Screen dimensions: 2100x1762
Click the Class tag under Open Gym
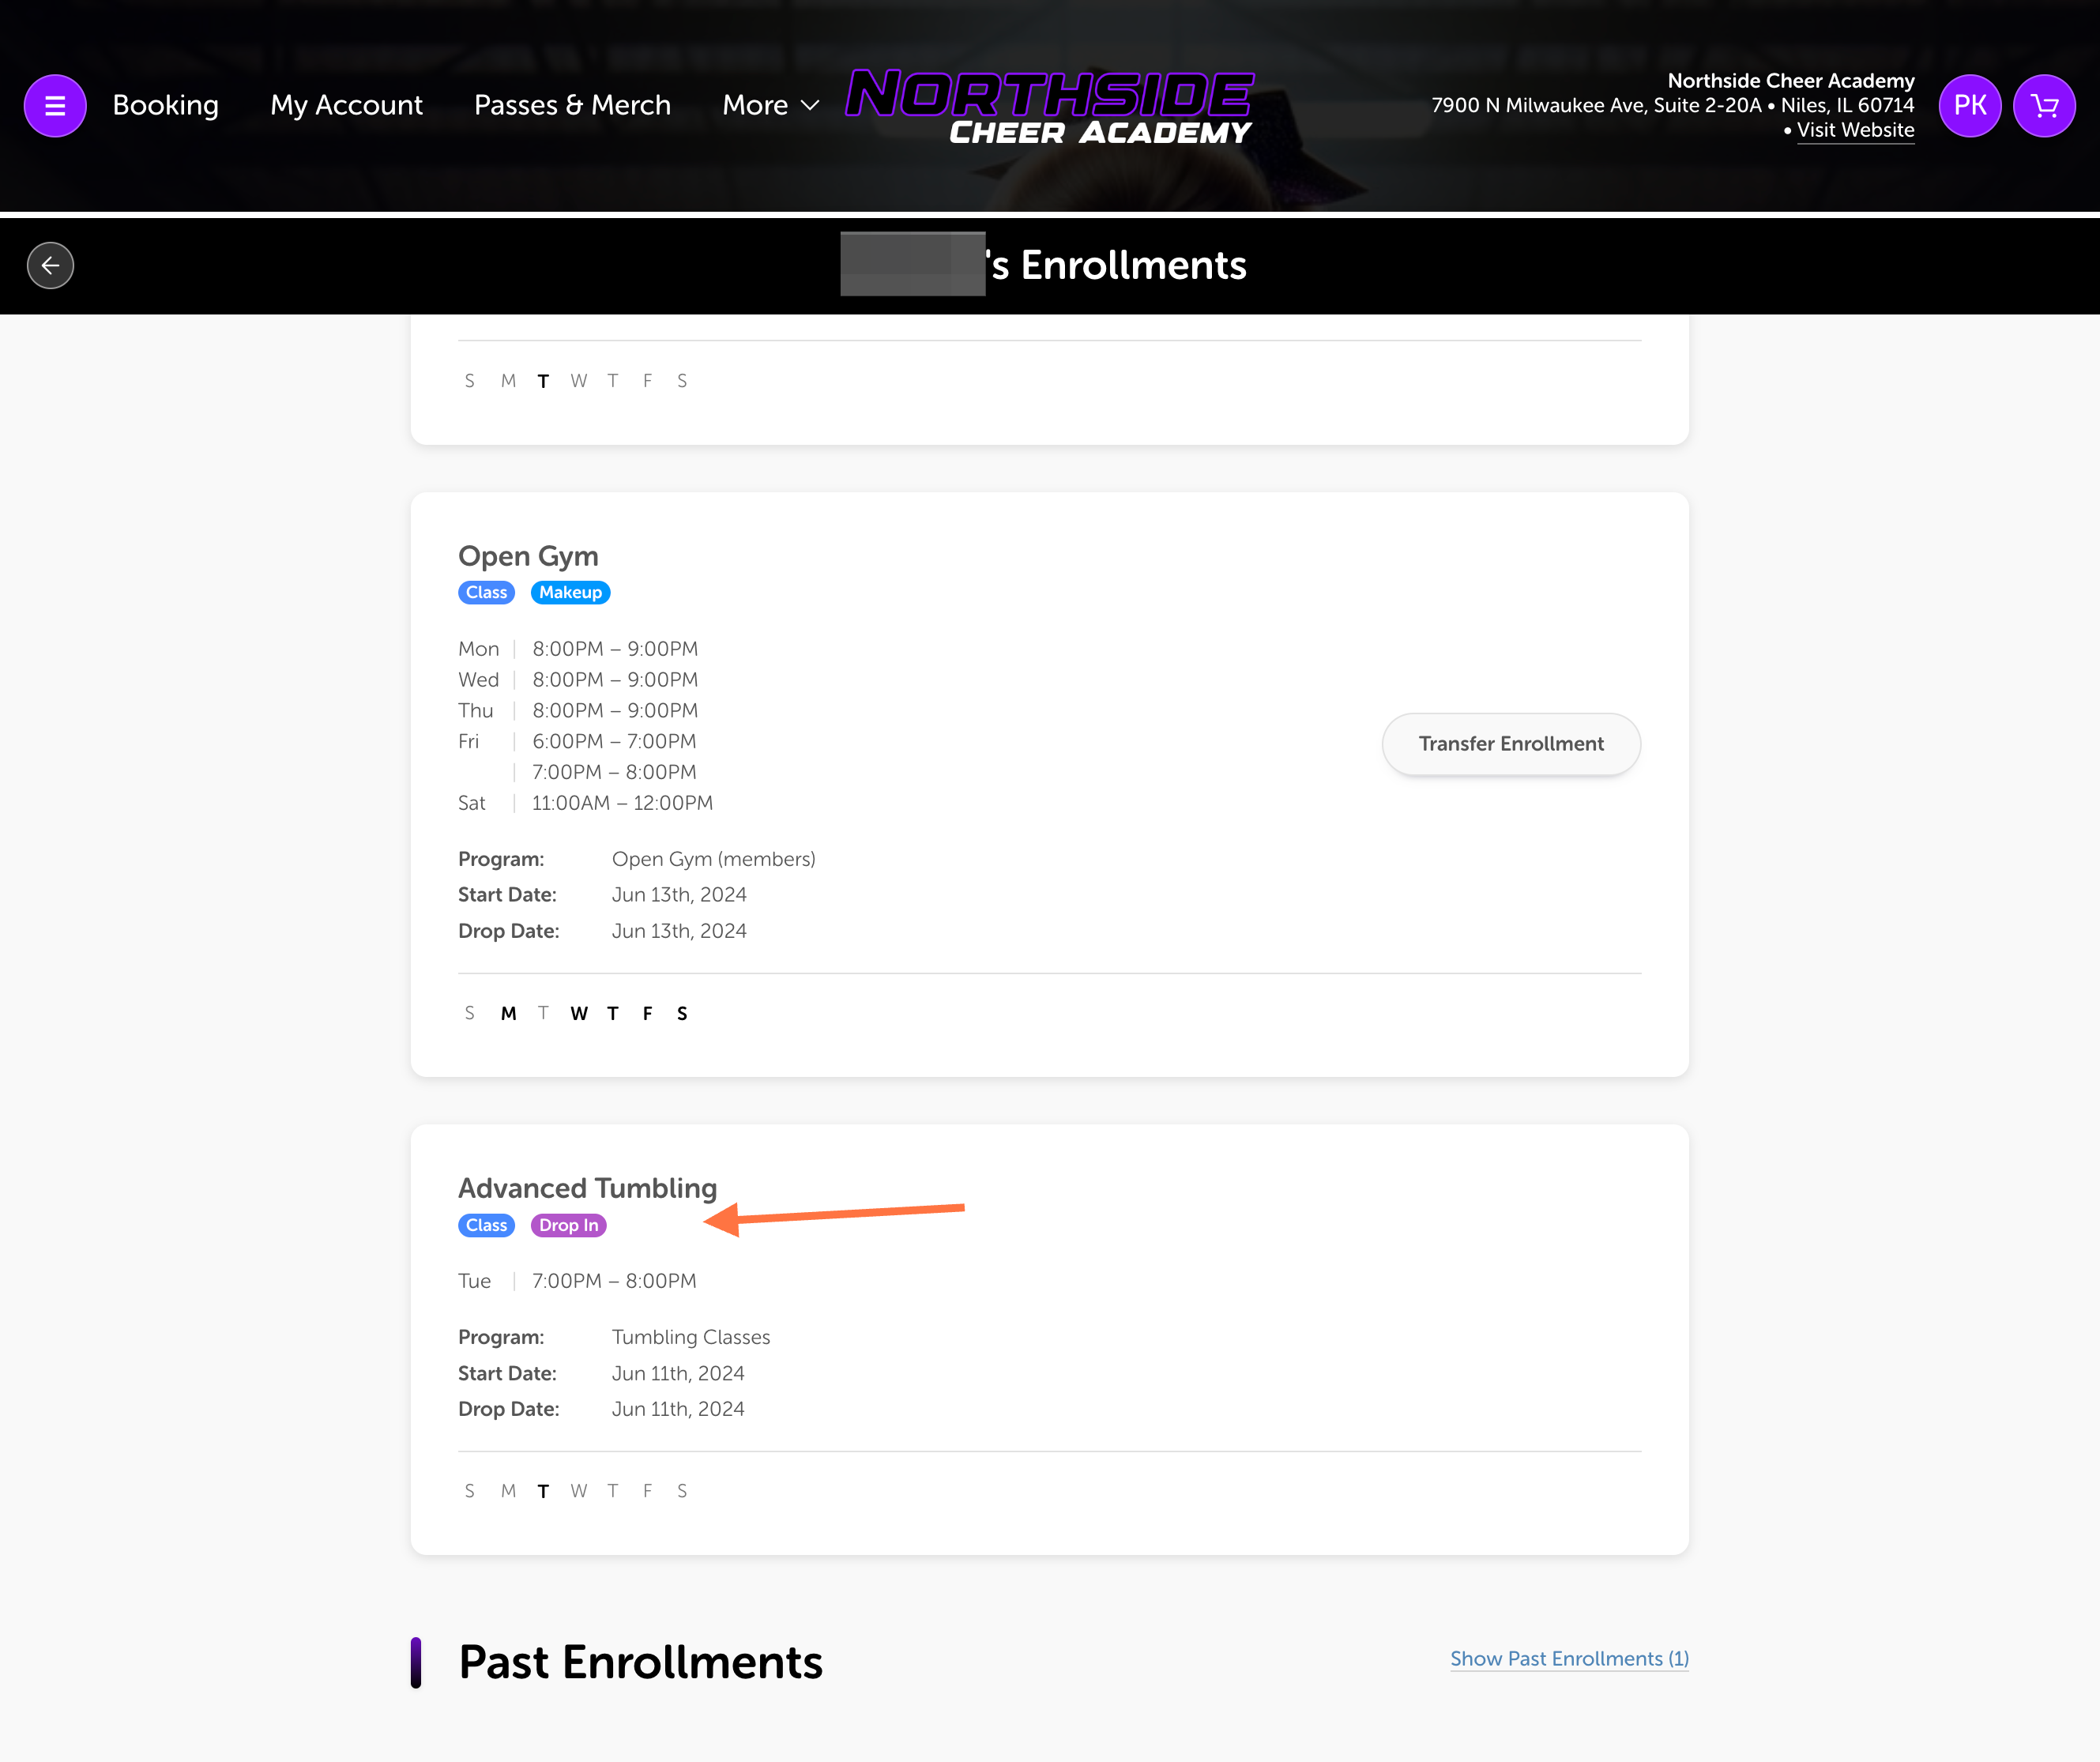[486, 592]
